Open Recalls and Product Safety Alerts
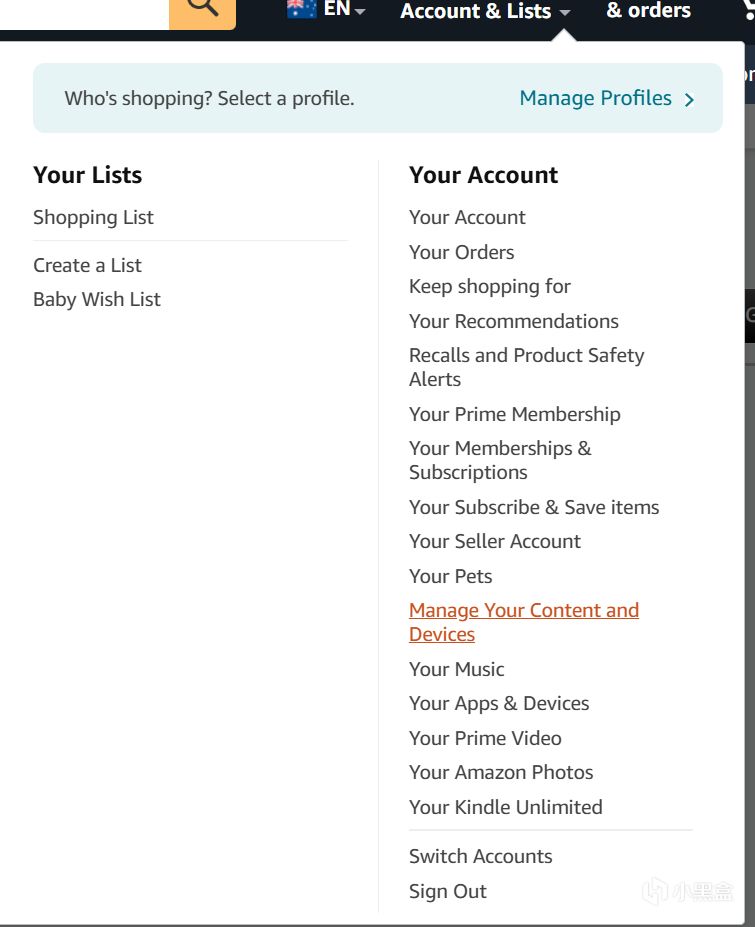The width and height of the screenshot is (755, 927). pos(526,367)
